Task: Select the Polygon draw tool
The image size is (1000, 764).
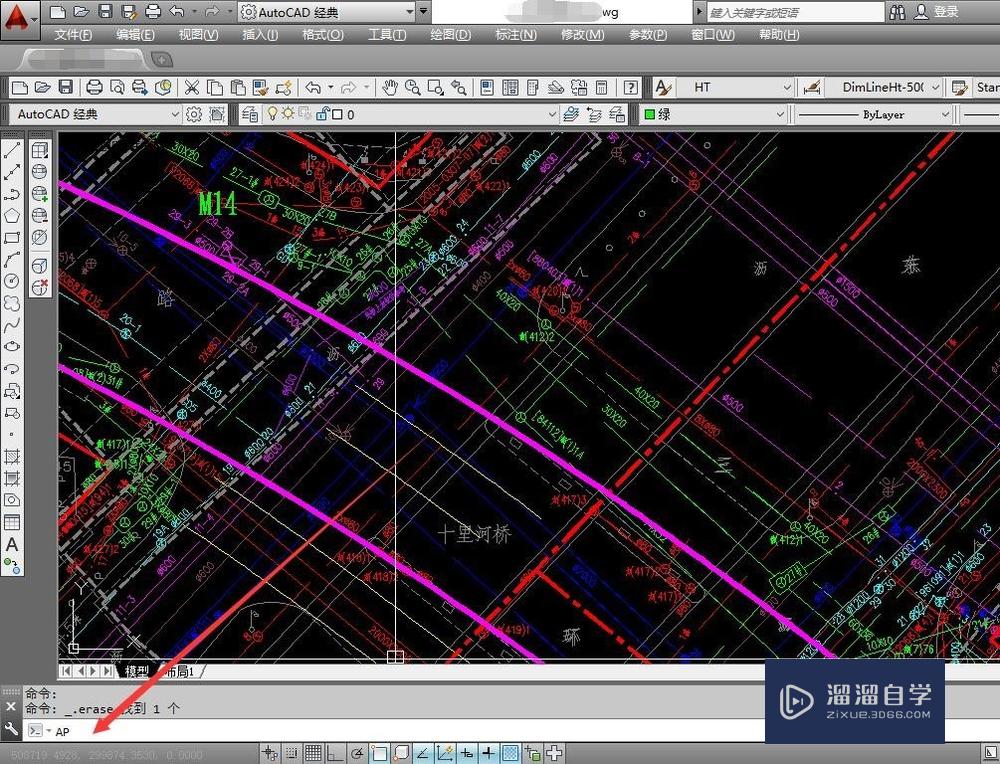Action: click(x=12, y=215)
